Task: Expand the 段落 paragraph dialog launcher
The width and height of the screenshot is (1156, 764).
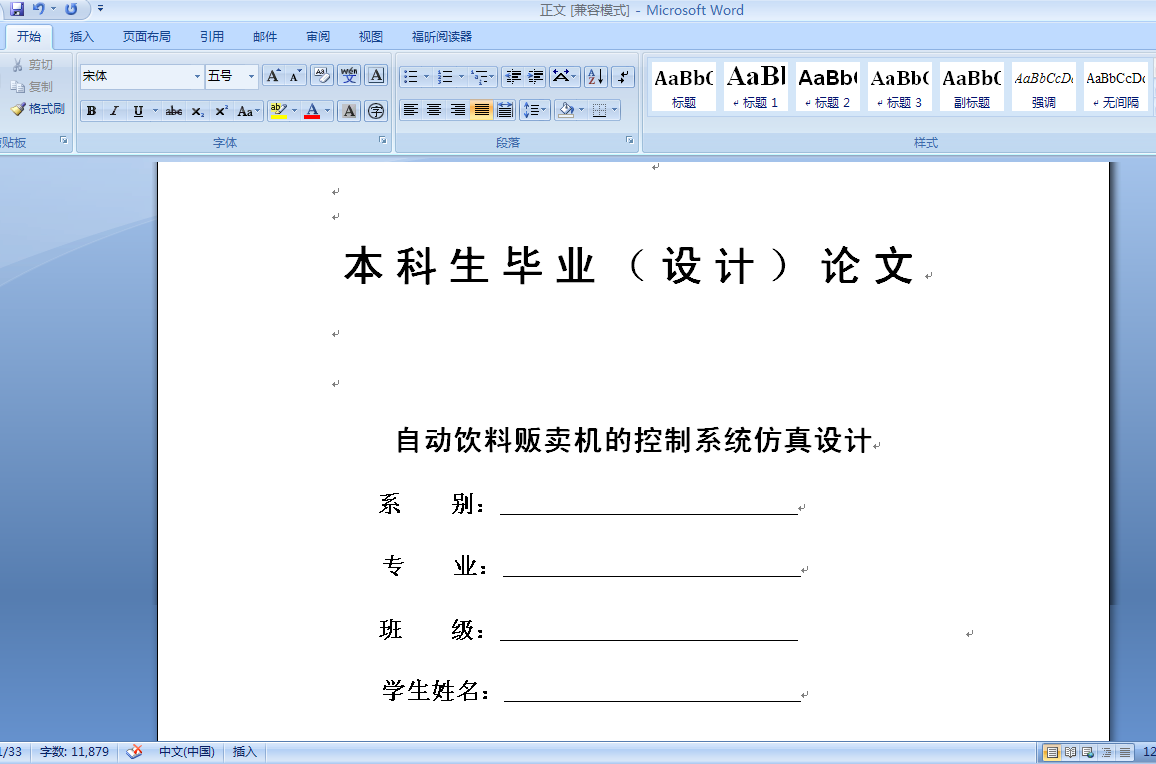Action: coord(630,139)
